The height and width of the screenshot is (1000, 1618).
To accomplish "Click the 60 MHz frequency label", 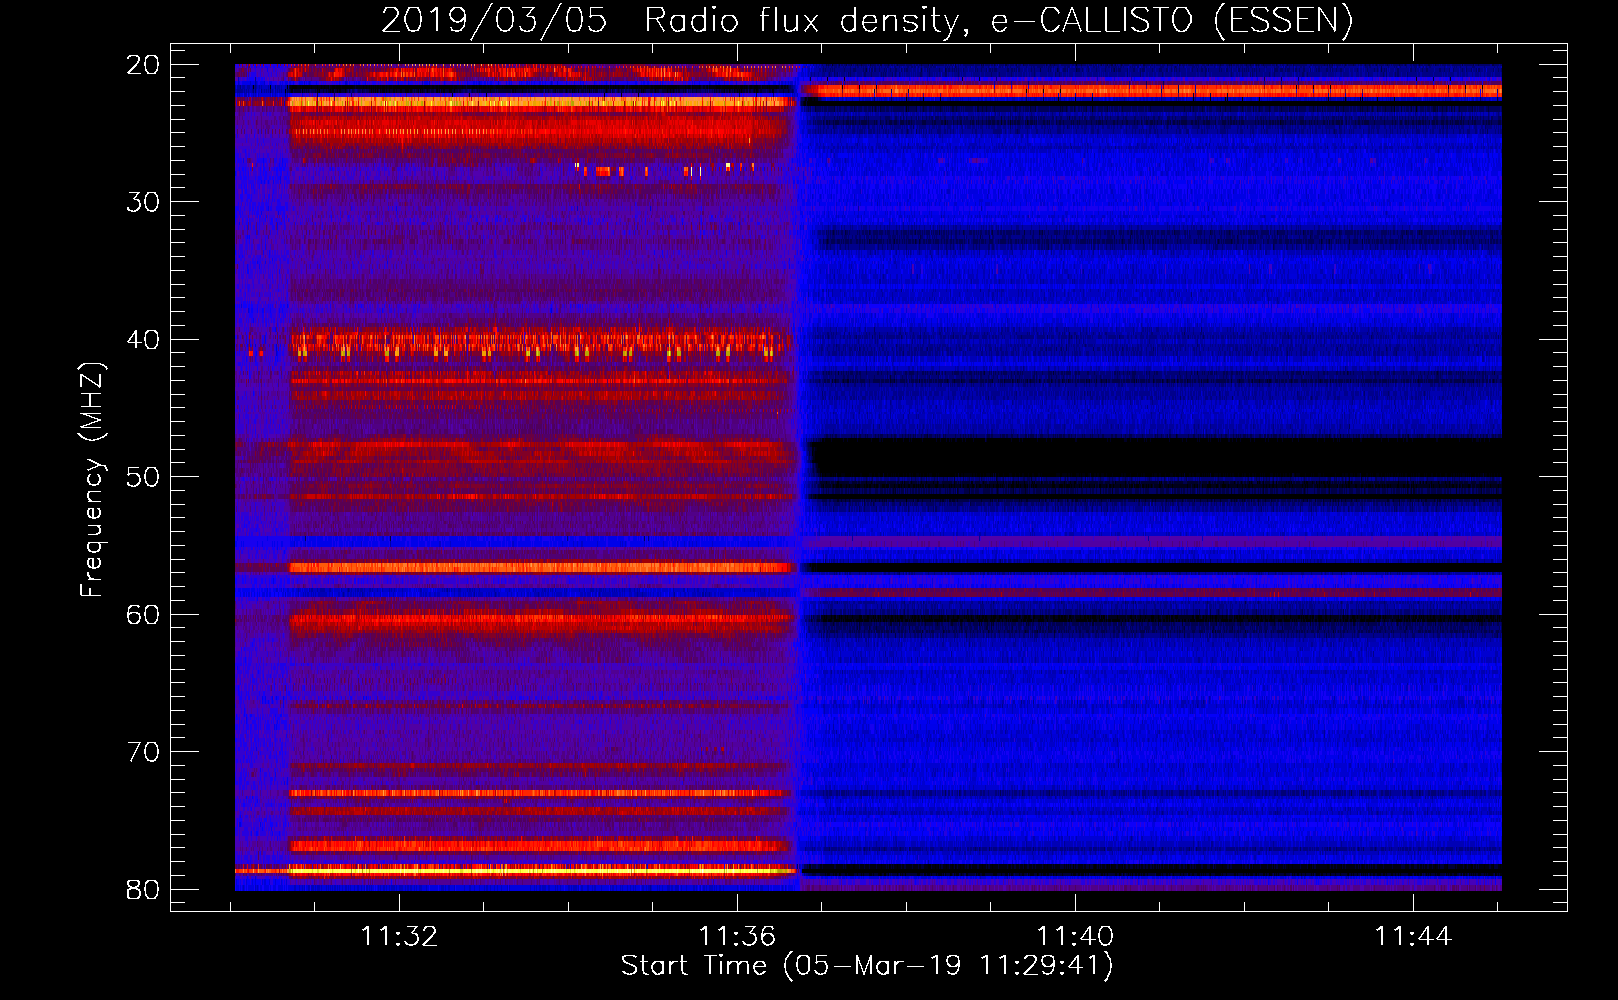I will point(143,615).
